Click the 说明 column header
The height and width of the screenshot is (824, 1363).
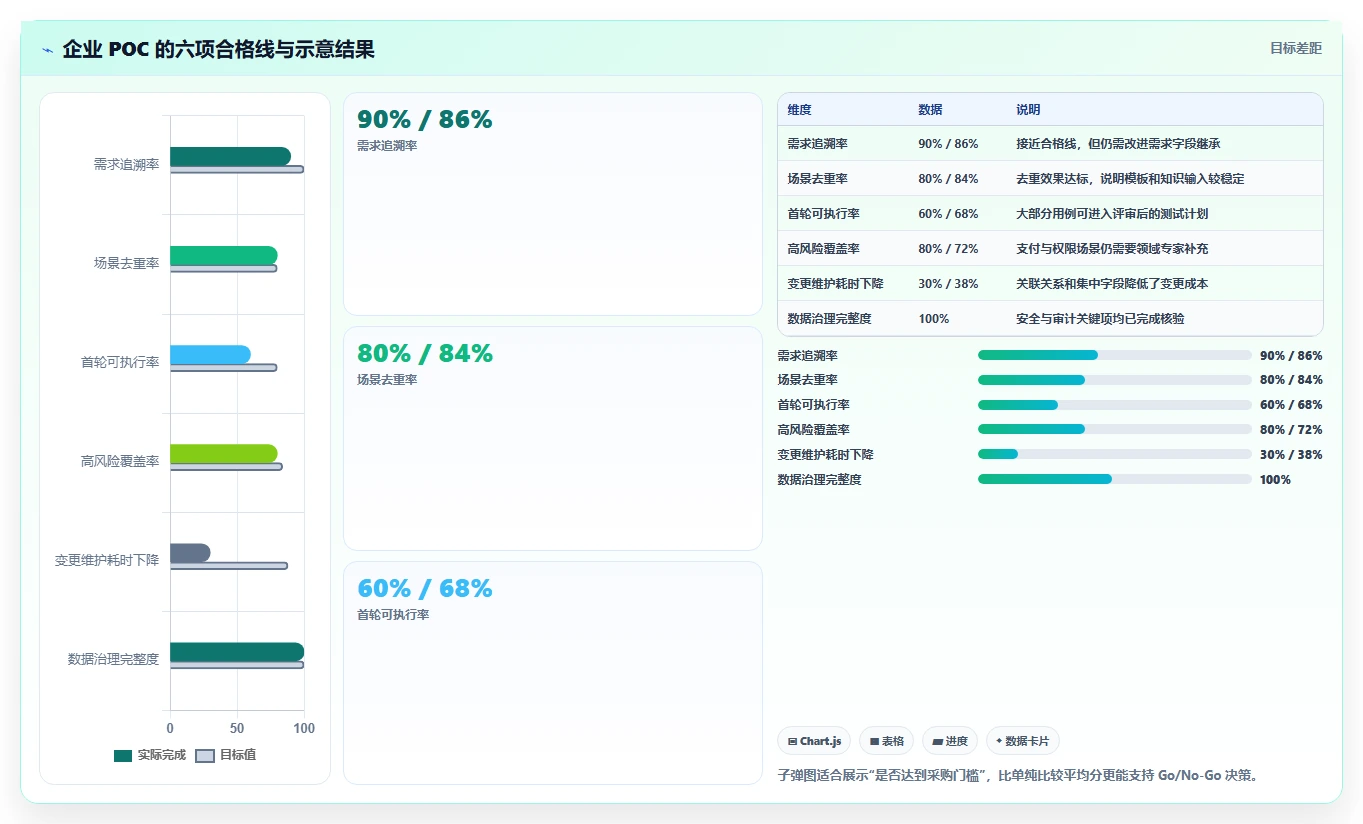point(1028,110)
